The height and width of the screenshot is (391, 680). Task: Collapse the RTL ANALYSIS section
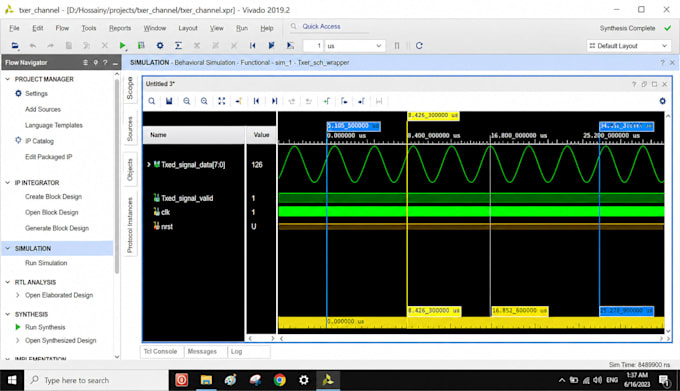coord(7,282)
